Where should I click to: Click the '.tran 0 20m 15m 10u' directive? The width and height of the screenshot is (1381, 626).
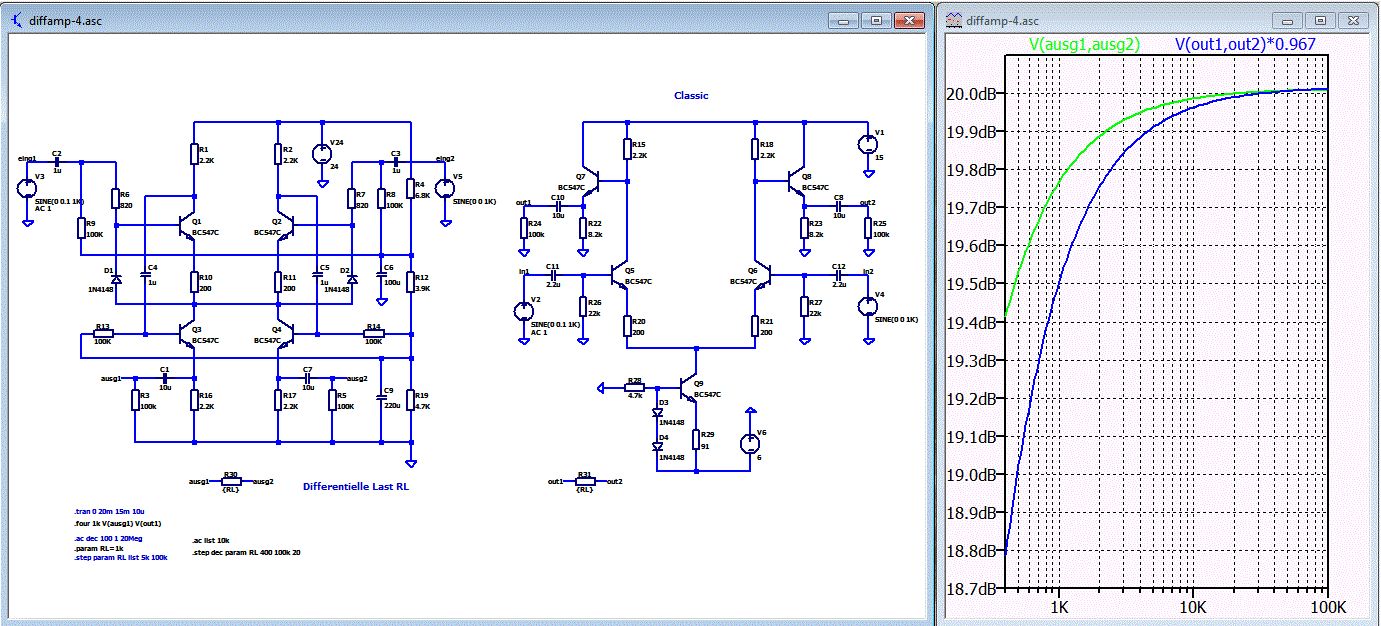point(107,510)
